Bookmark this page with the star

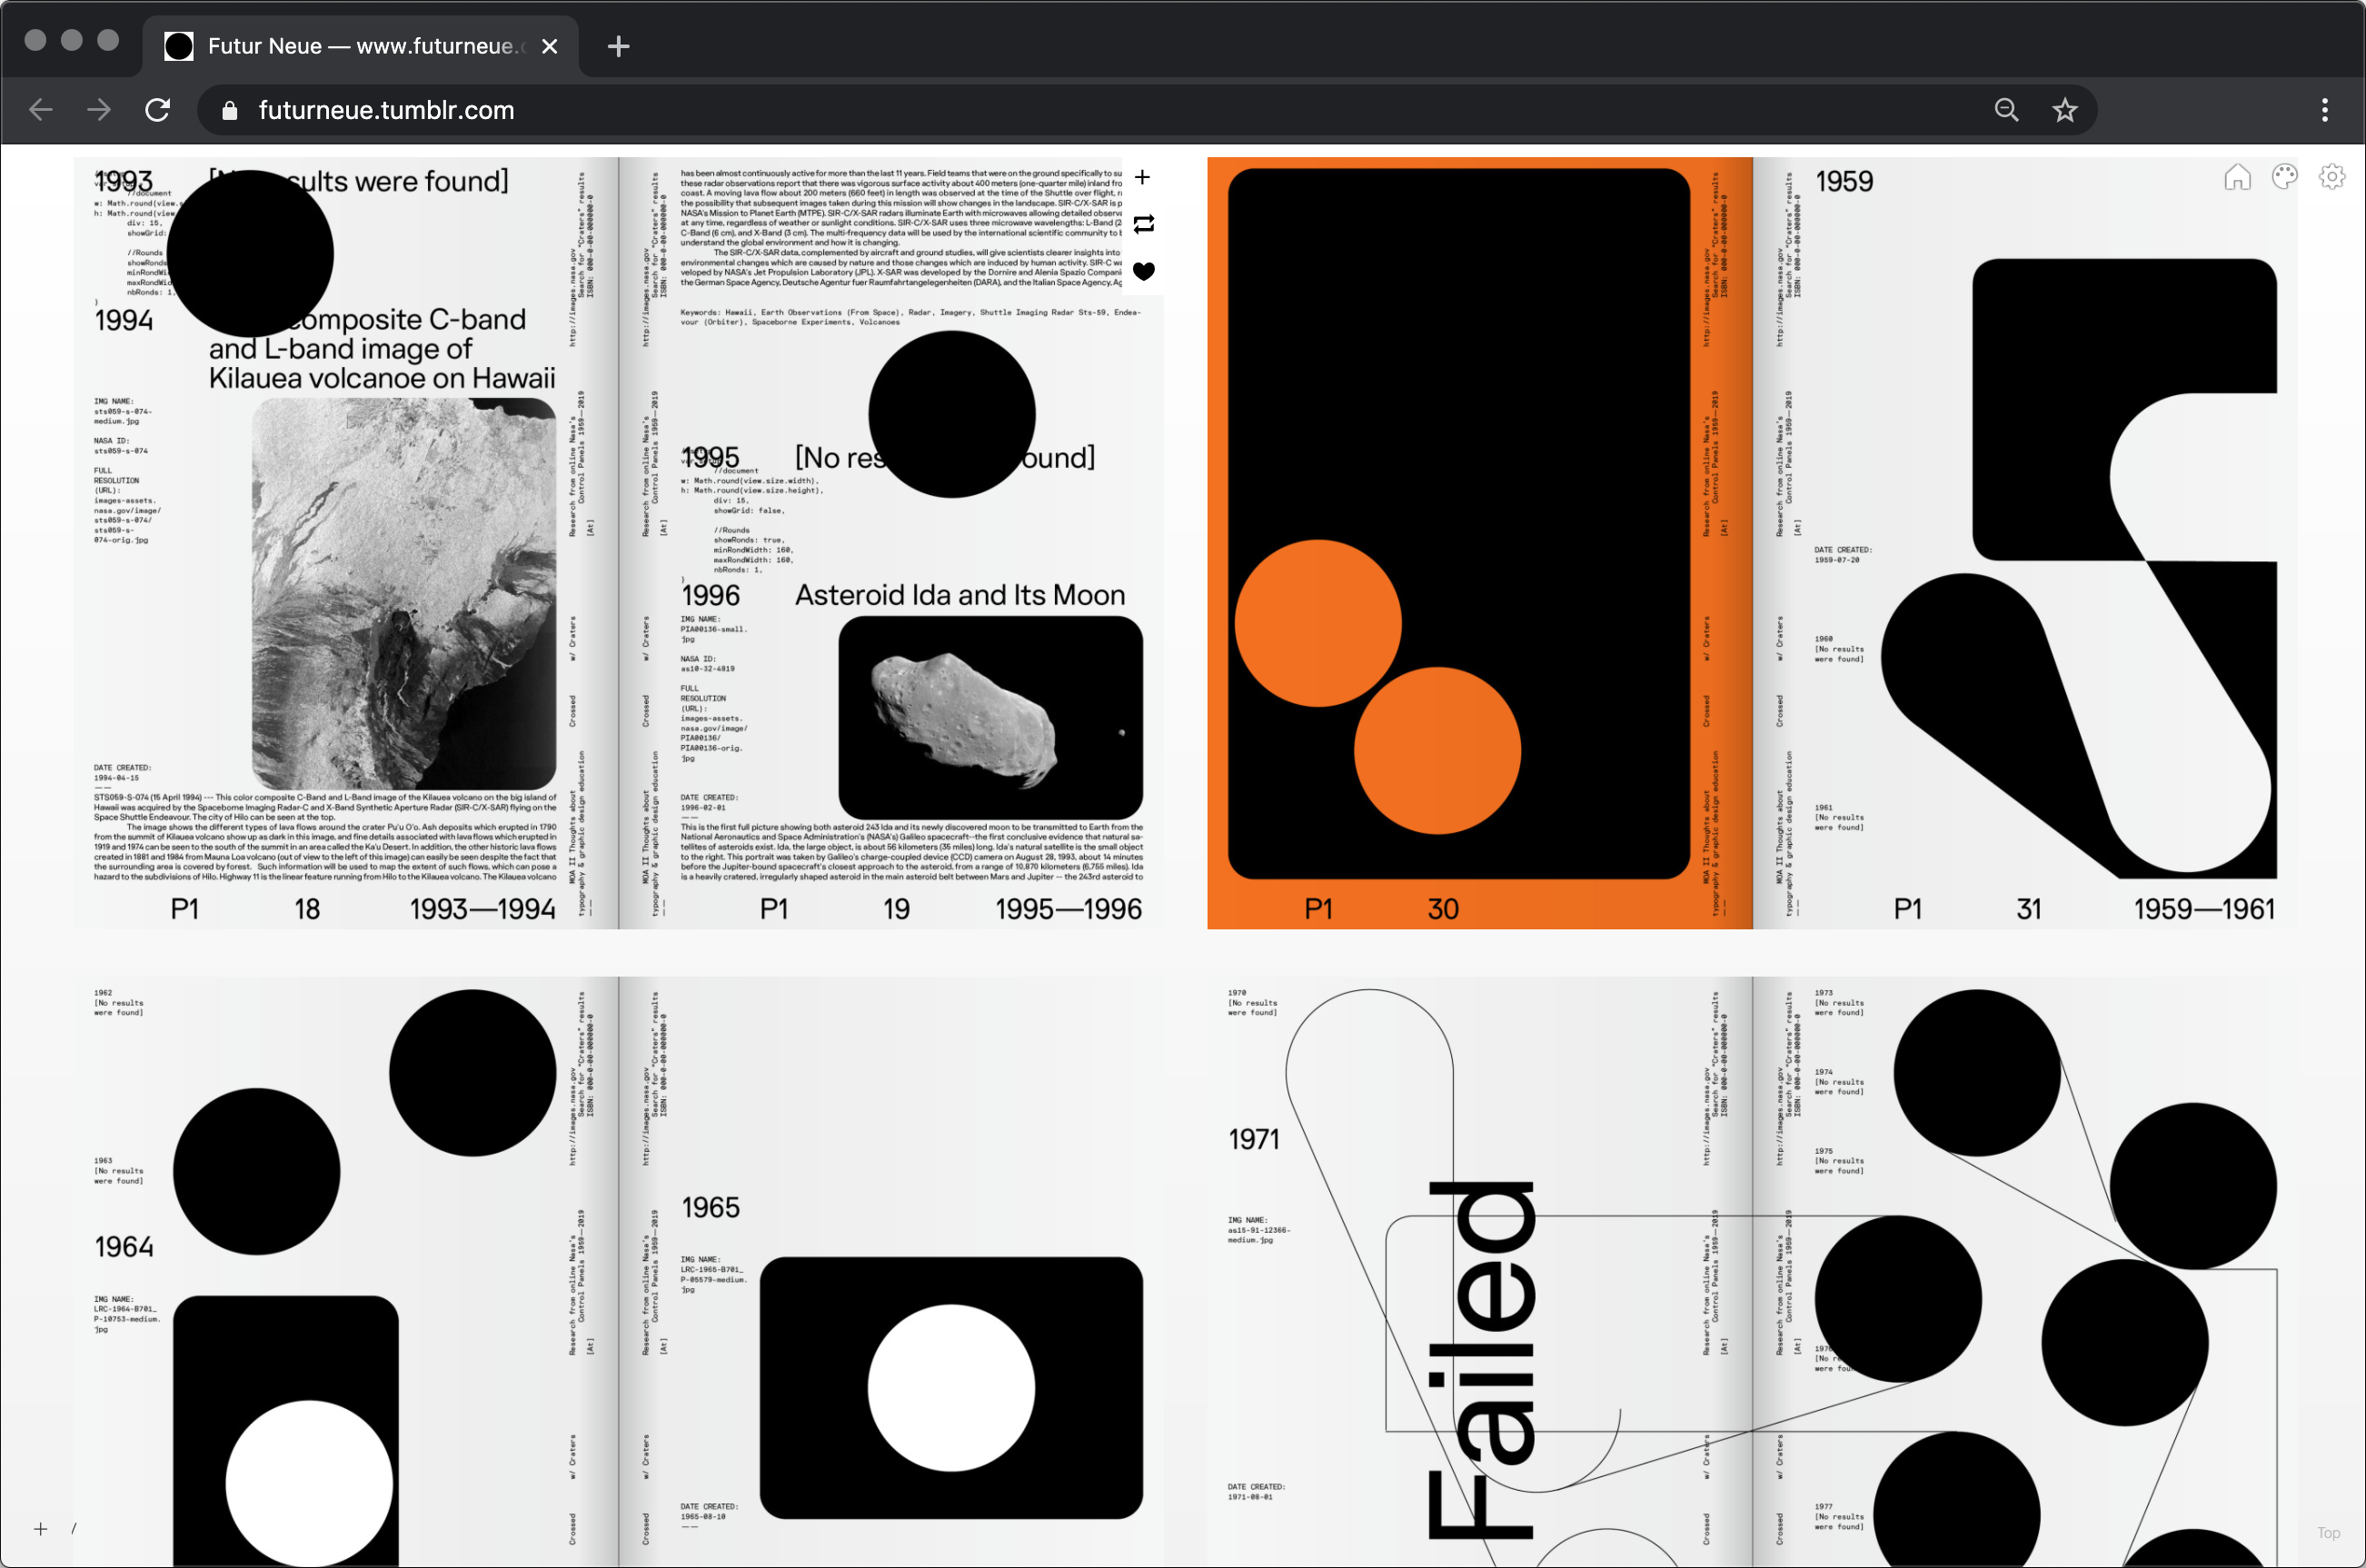(x=2065, y=110)
